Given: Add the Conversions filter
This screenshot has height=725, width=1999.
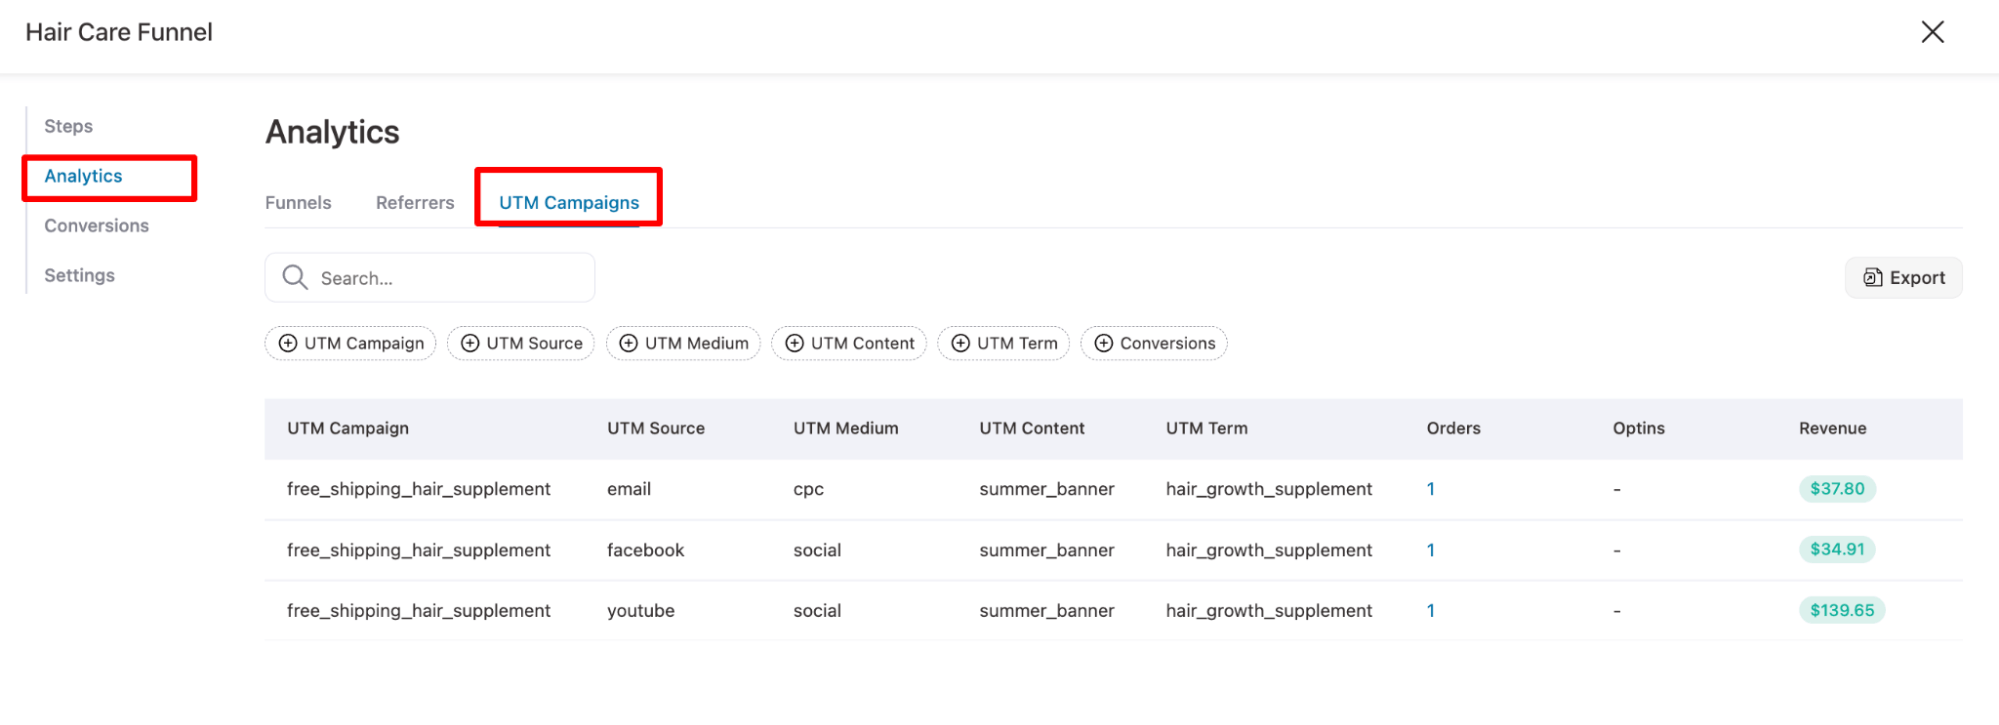Looking at the screenshot, I should (1154, 343).
